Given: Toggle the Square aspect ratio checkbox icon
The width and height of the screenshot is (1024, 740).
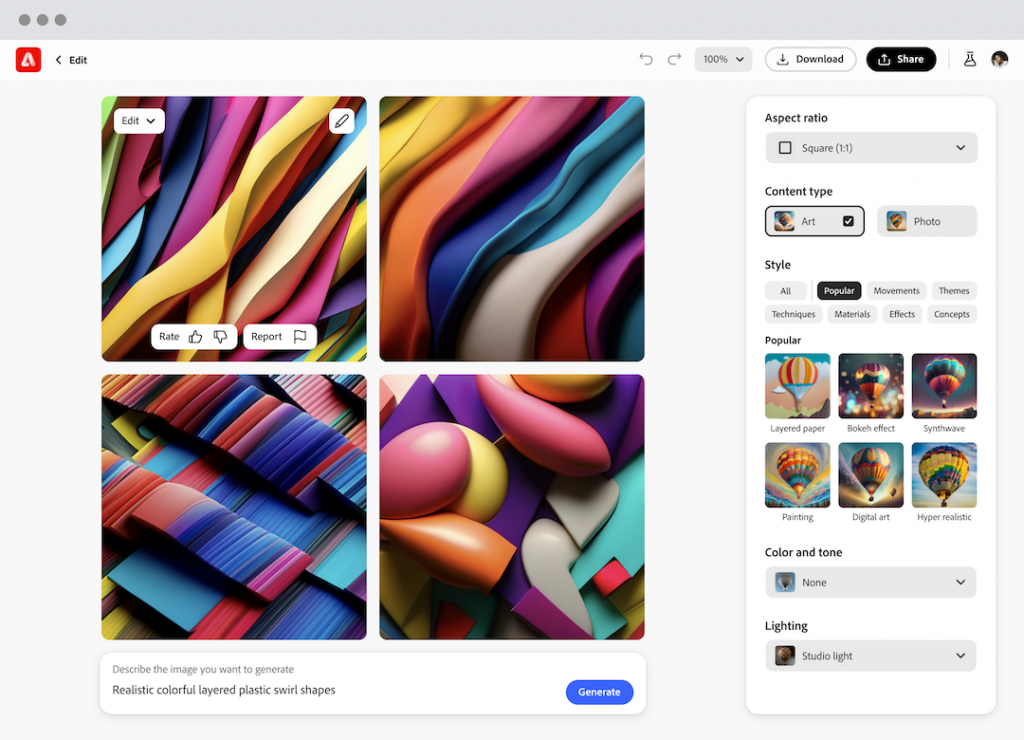Looking at the screenshot, I should pyautogui.click(x=785, y=148).
